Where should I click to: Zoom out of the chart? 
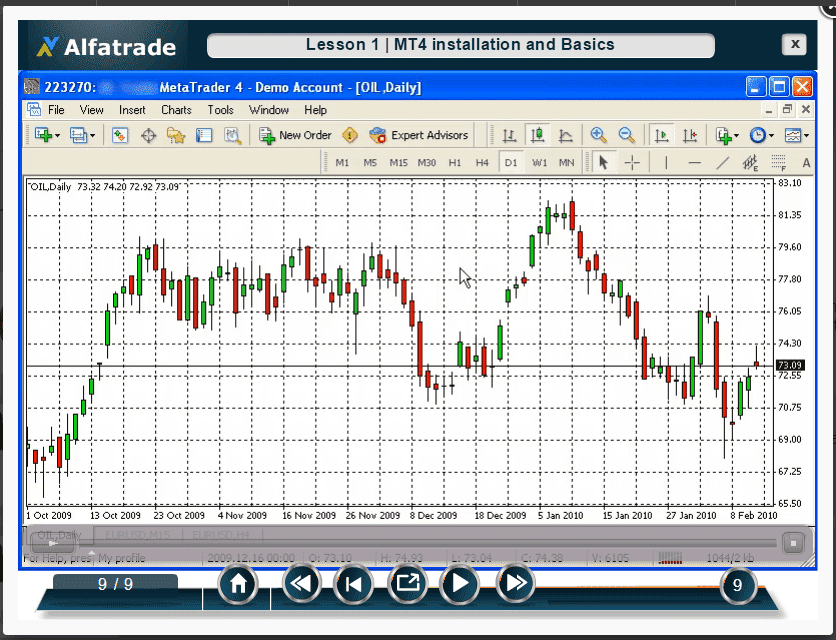(627, 135)
